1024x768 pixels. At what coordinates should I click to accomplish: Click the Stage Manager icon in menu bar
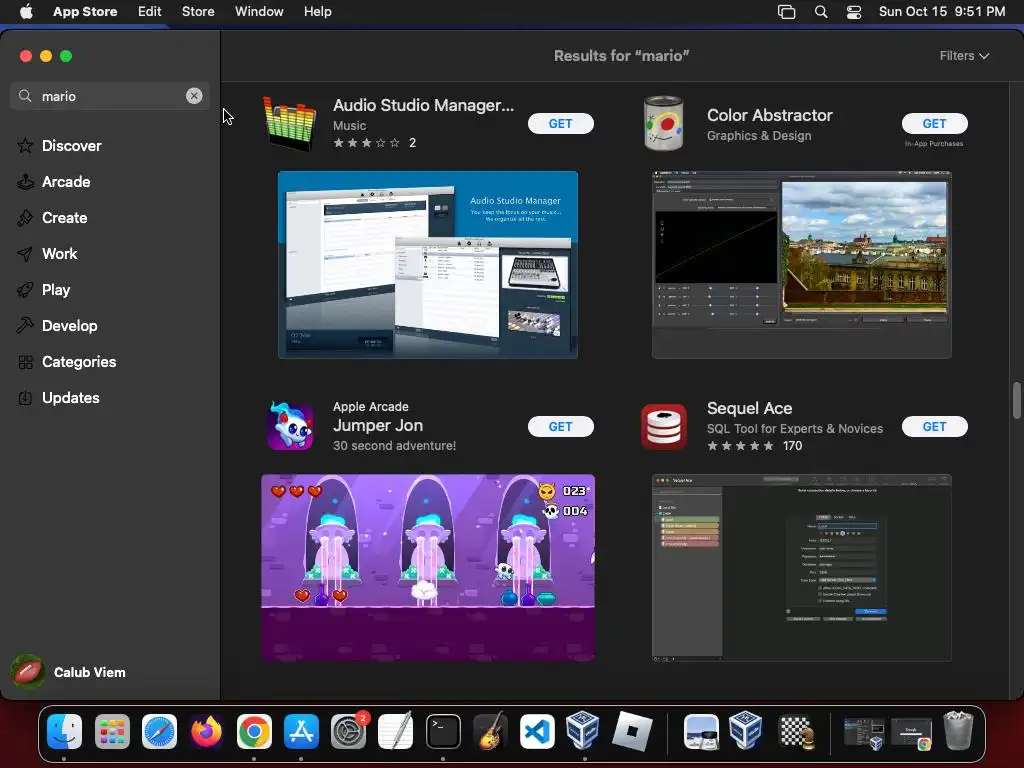tap(786, 12)
